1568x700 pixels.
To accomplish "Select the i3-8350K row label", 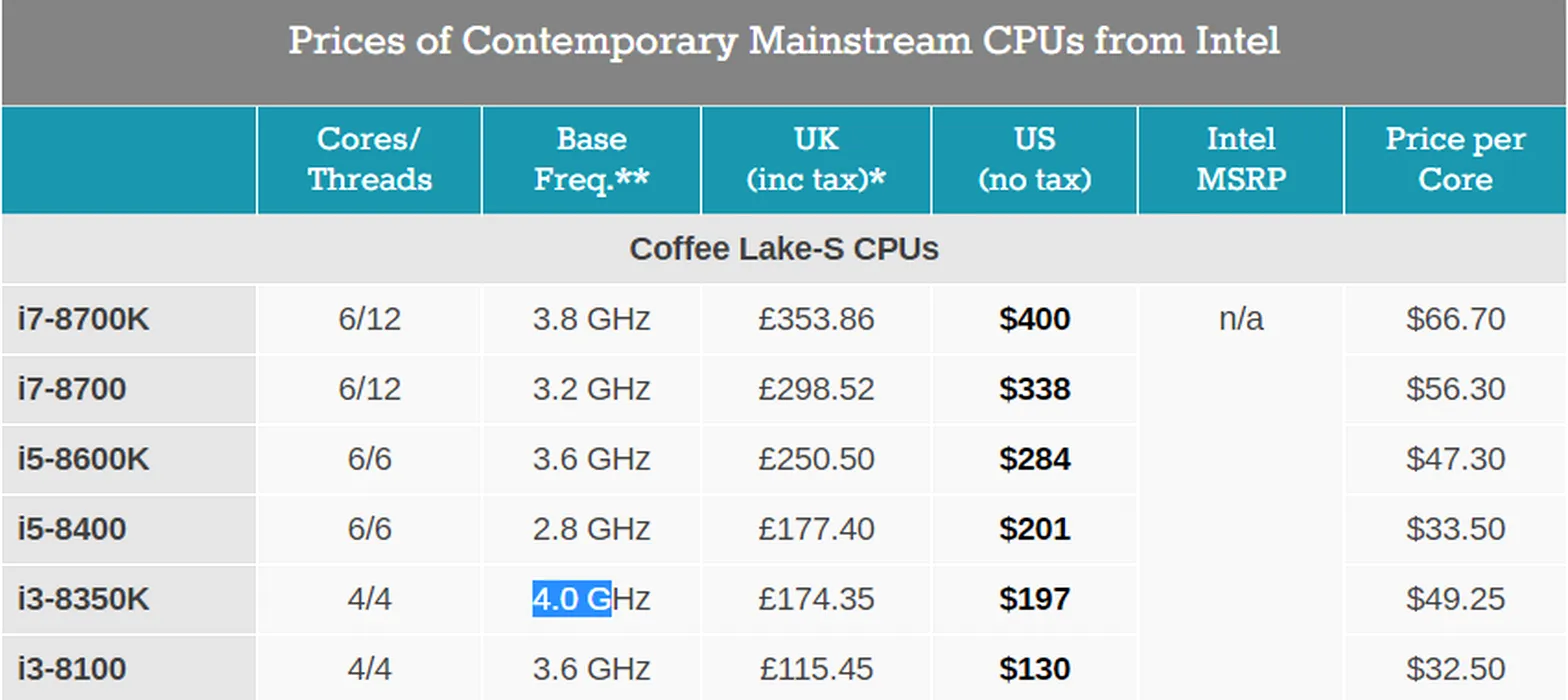I will [84, 599].
